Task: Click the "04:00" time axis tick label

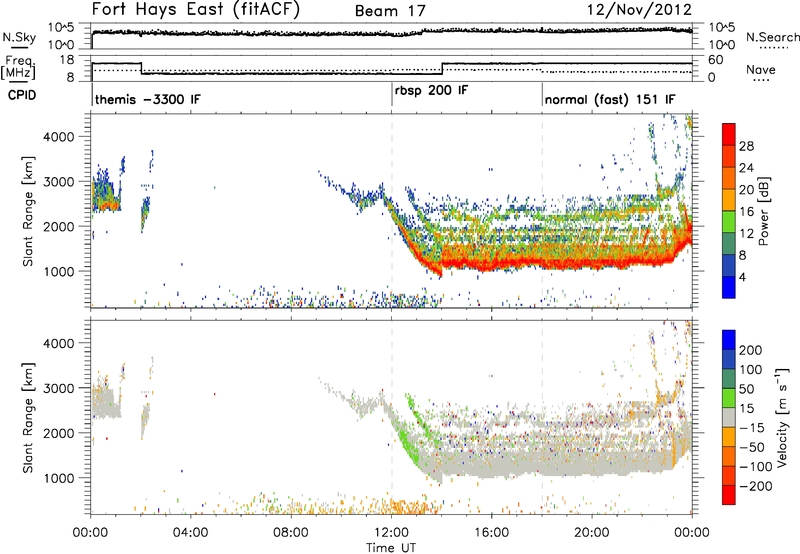Action: coord(190,532)
